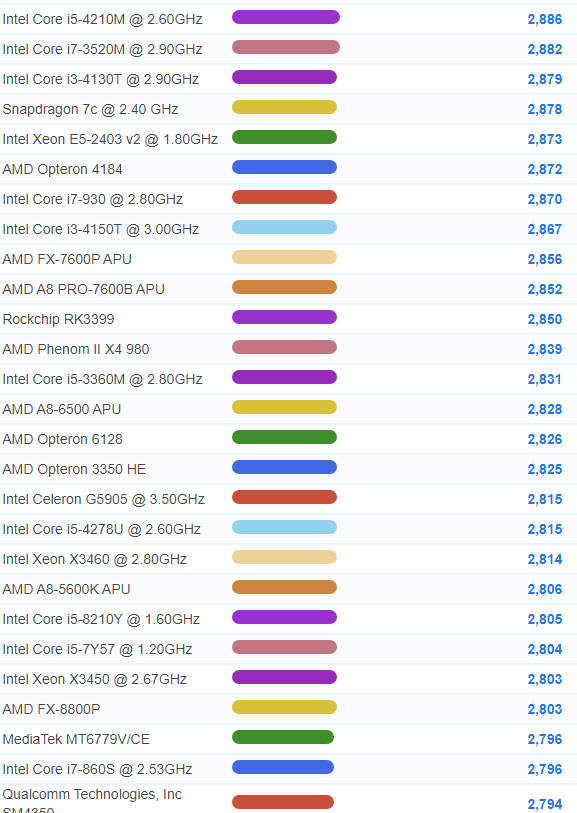Click the orange bar for A8-5600K APU
Viewport: 577px width, 813px height.
284,587
